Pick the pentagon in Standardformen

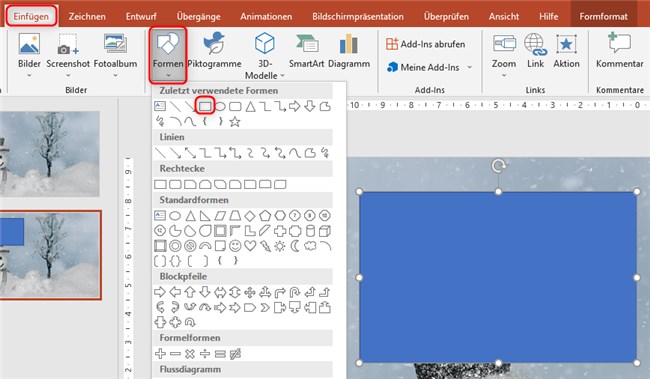click(x=265, y=216)
